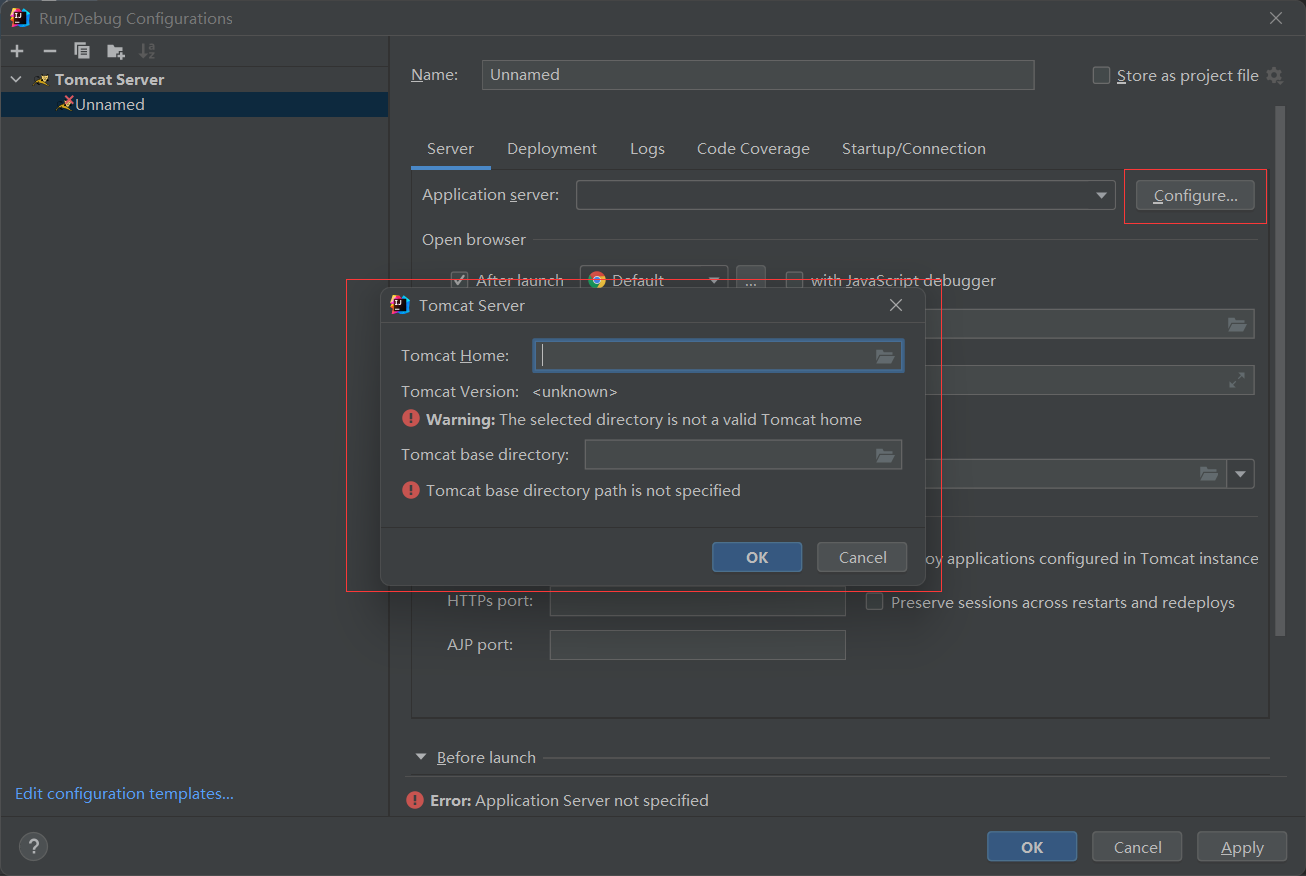Click the ellipsis browser options button

tap(751, 280)
